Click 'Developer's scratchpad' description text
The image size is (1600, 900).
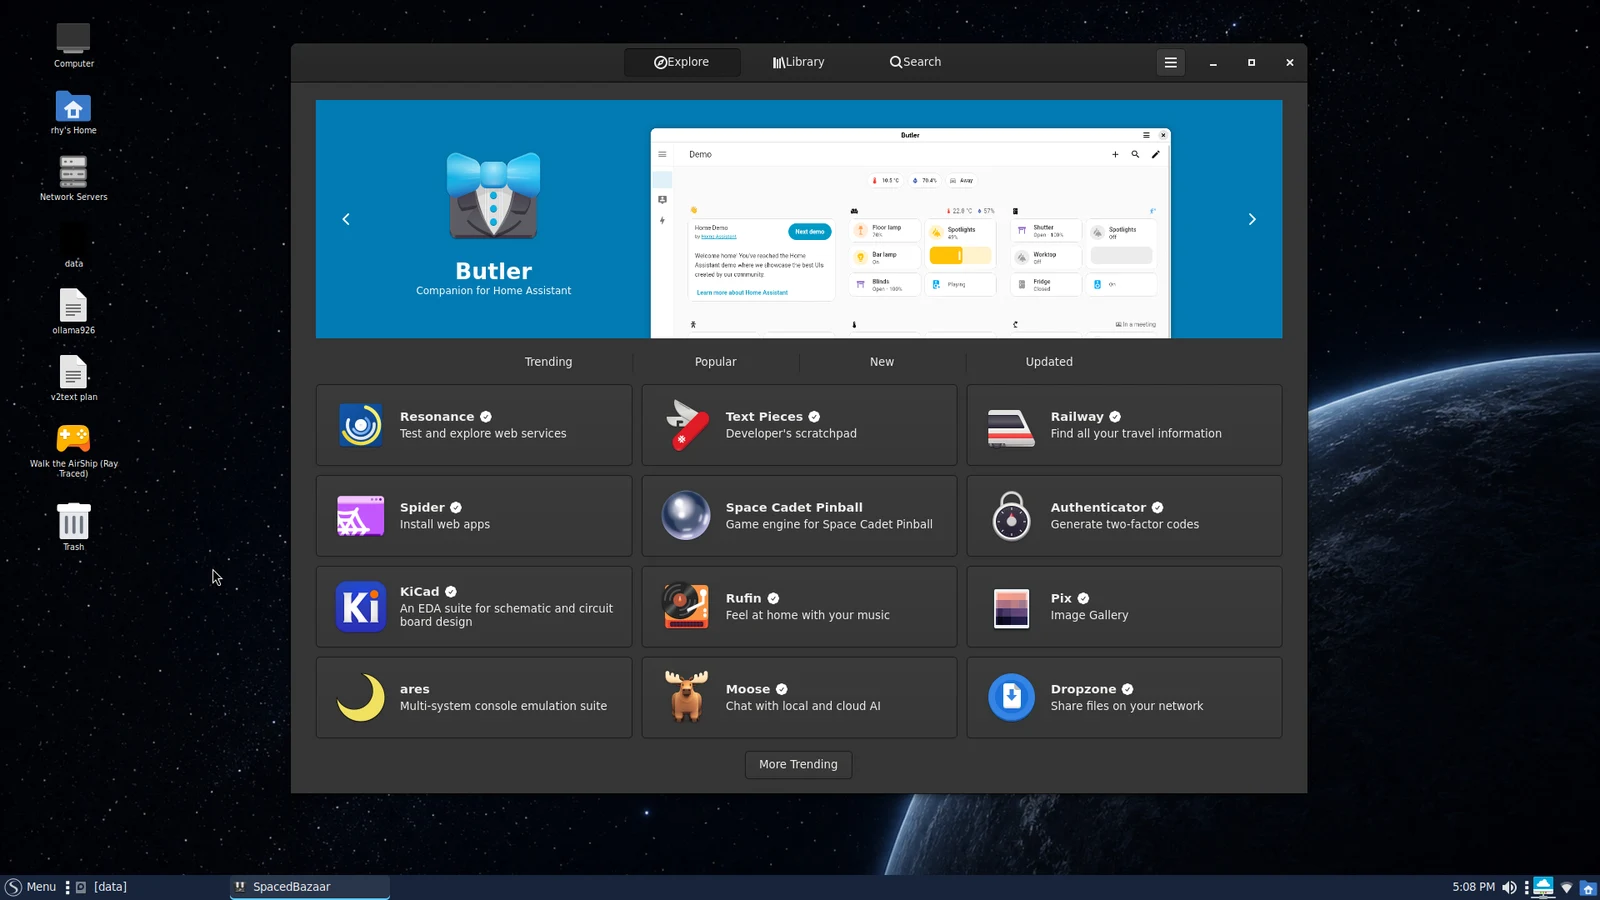[791, 434]
